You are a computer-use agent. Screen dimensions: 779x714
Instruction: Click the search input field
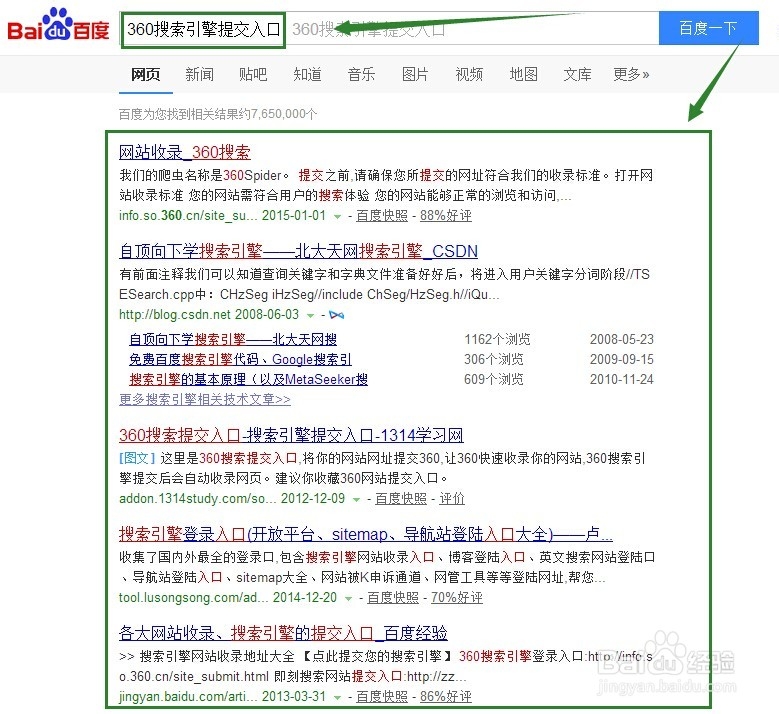coord(390,29)
